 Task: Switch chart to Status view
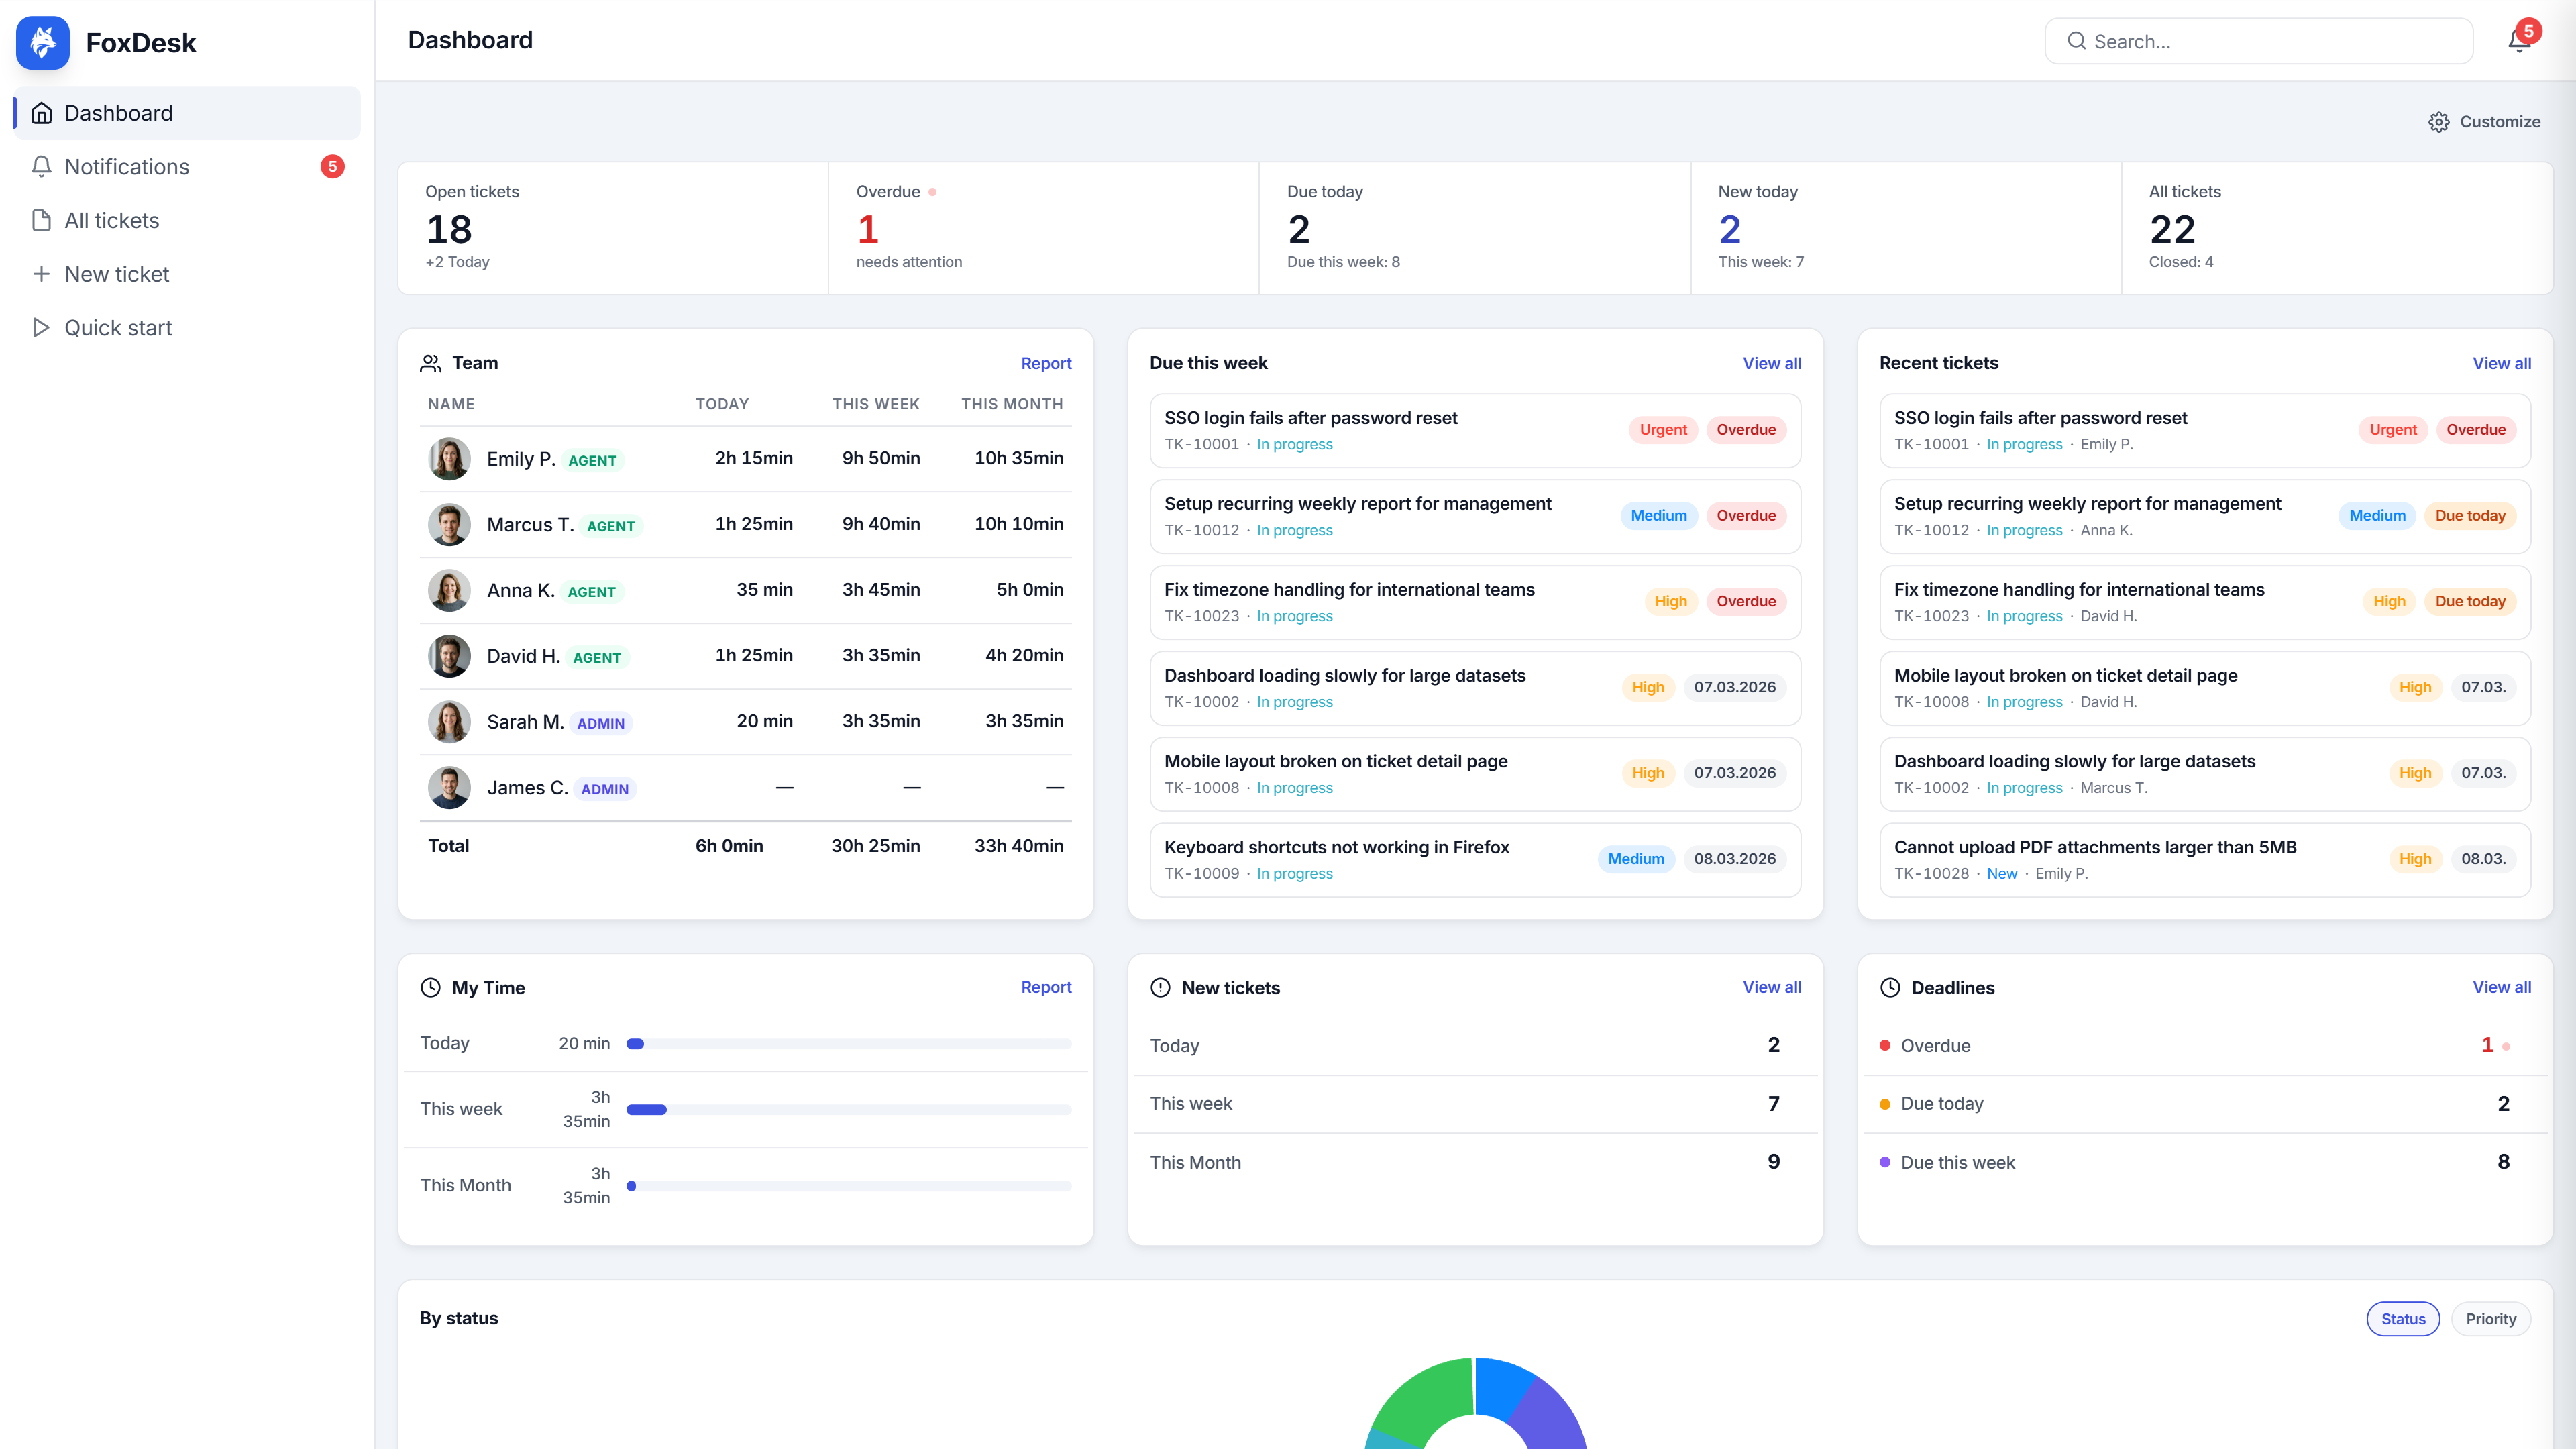pyautogui.click(x=2403, y=1318)
